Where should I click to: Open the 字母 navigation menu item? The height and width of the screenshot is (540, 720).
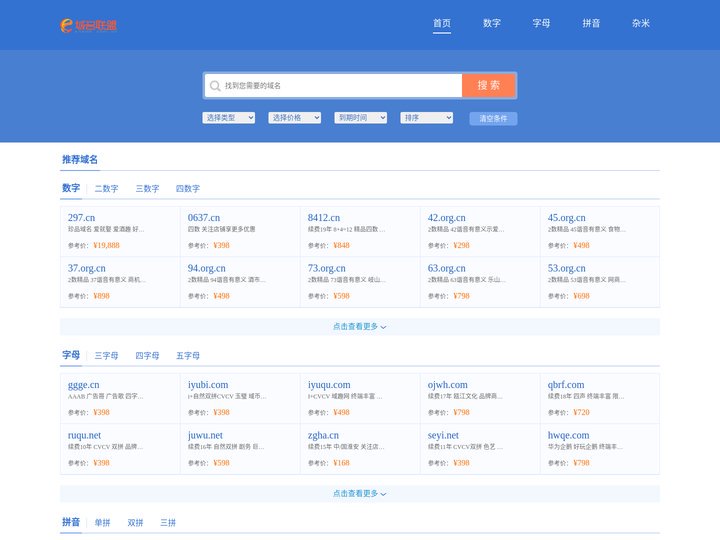(541, 23)
